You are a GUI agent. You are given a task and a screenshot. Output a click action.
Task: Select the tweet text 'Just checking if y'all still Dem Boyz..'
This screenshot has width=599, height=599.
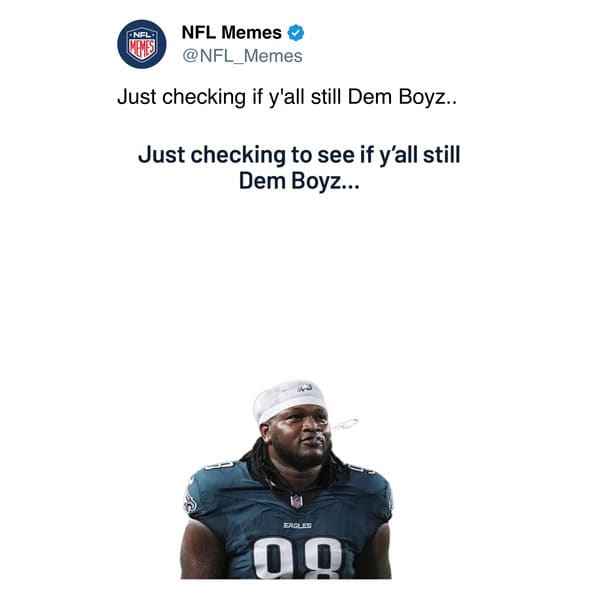coord(287,97)
